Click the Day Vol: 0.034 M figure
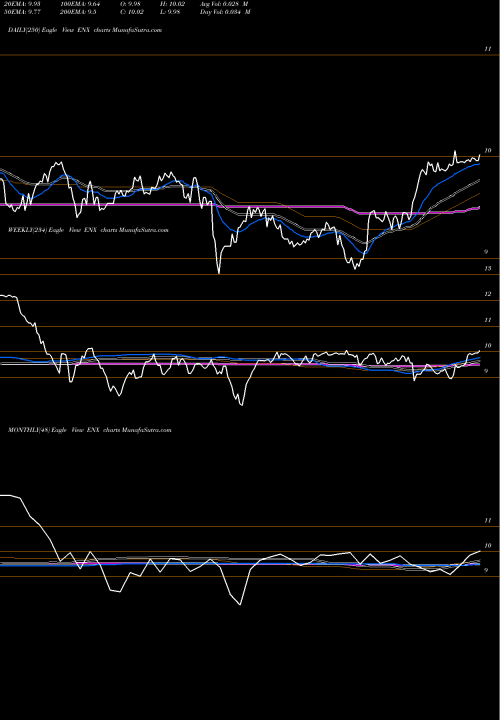Image resolution: width=500 pixels, height=720 pixels. (x=225, y=12)
